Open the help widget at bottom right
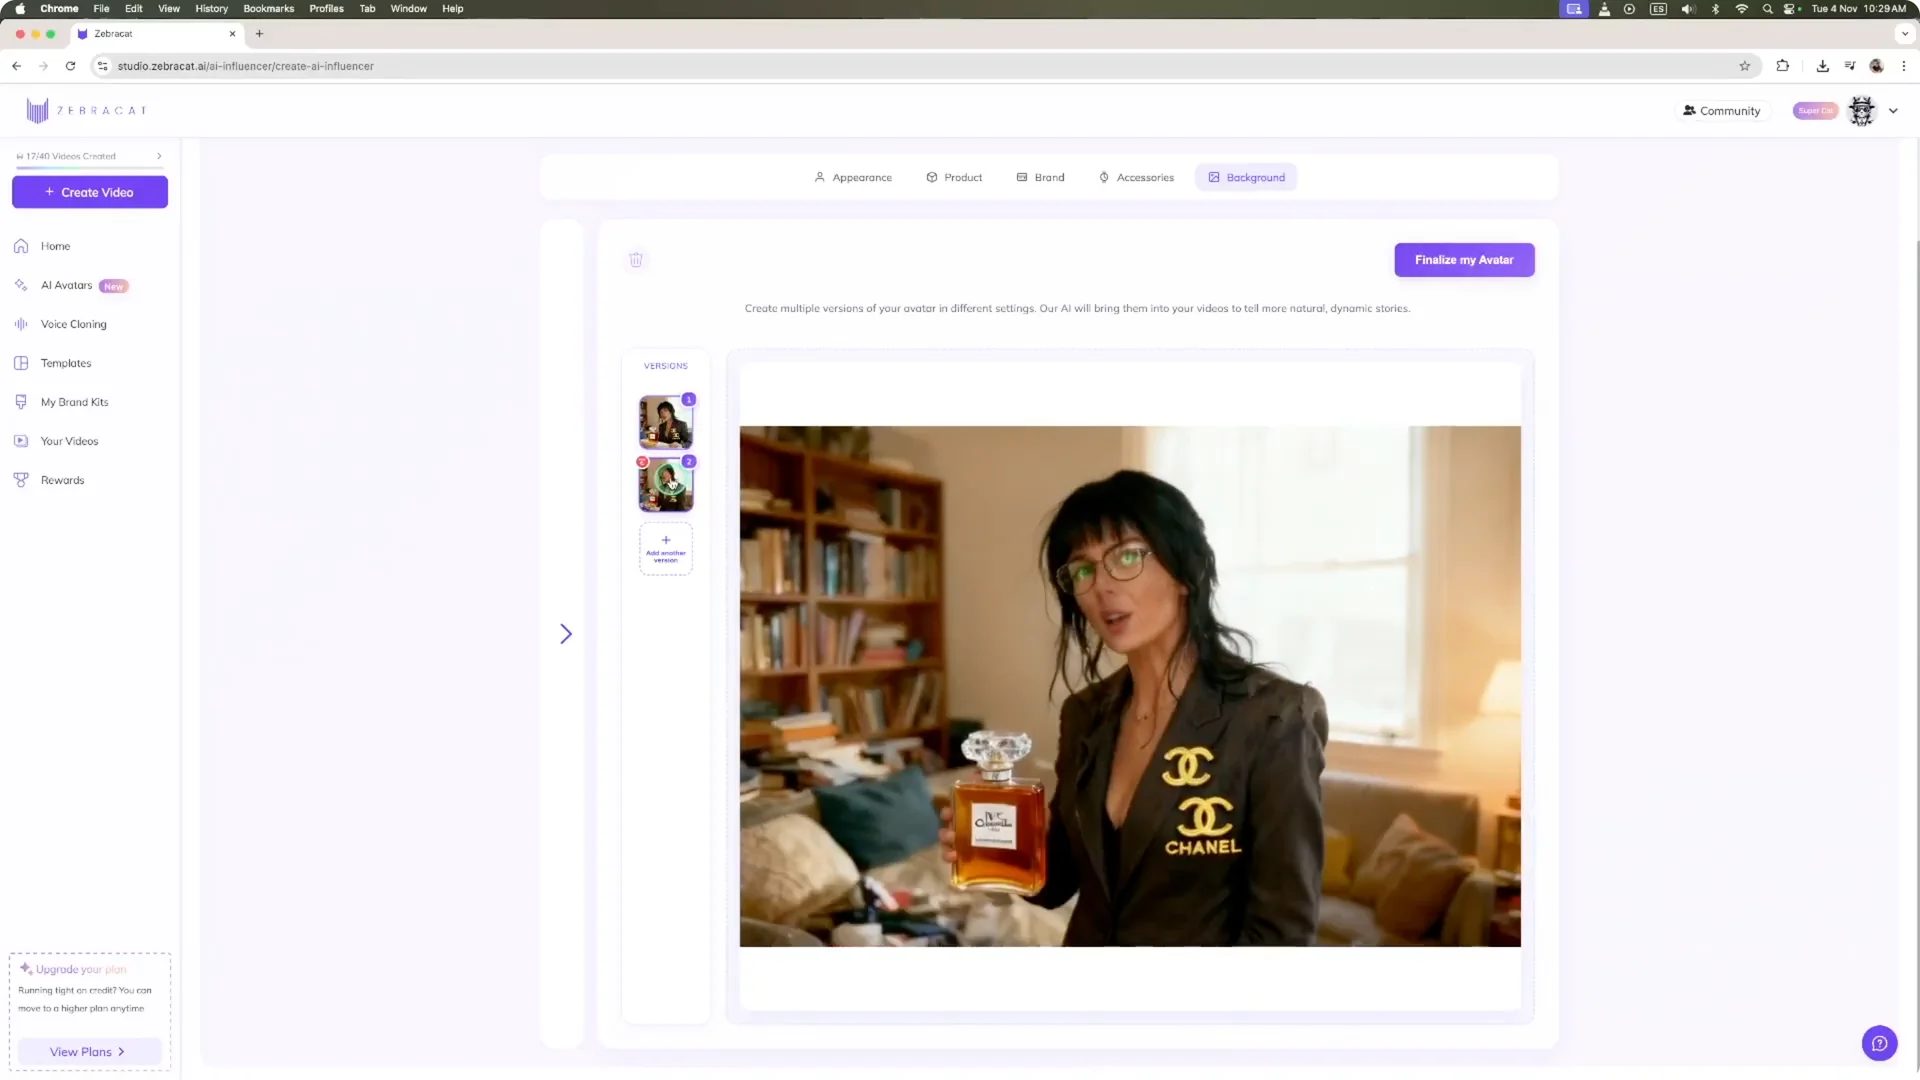The image size is (1920, 1080). [1879, 1043]
